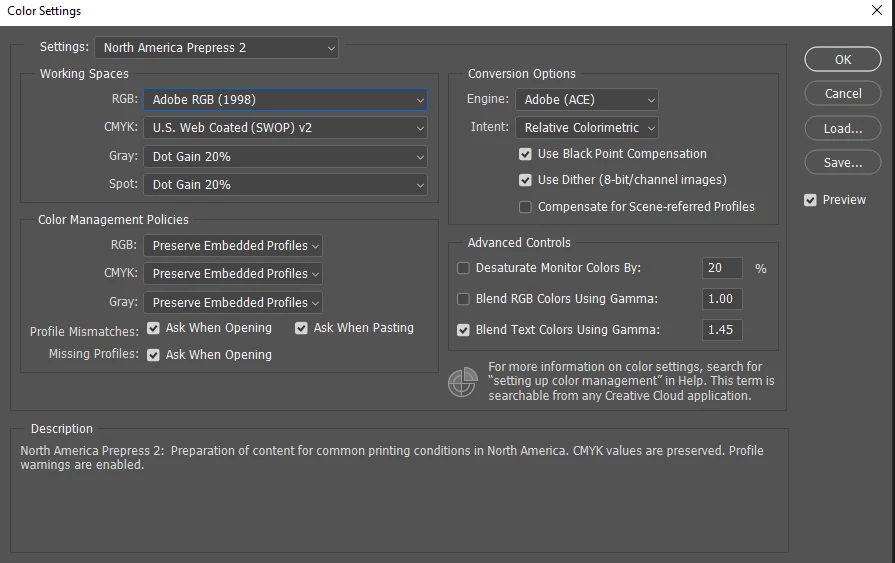The image size is (895, 563).
Task: Enable Compensate for Scene-referred Profiles
Action: click(525, 207)
